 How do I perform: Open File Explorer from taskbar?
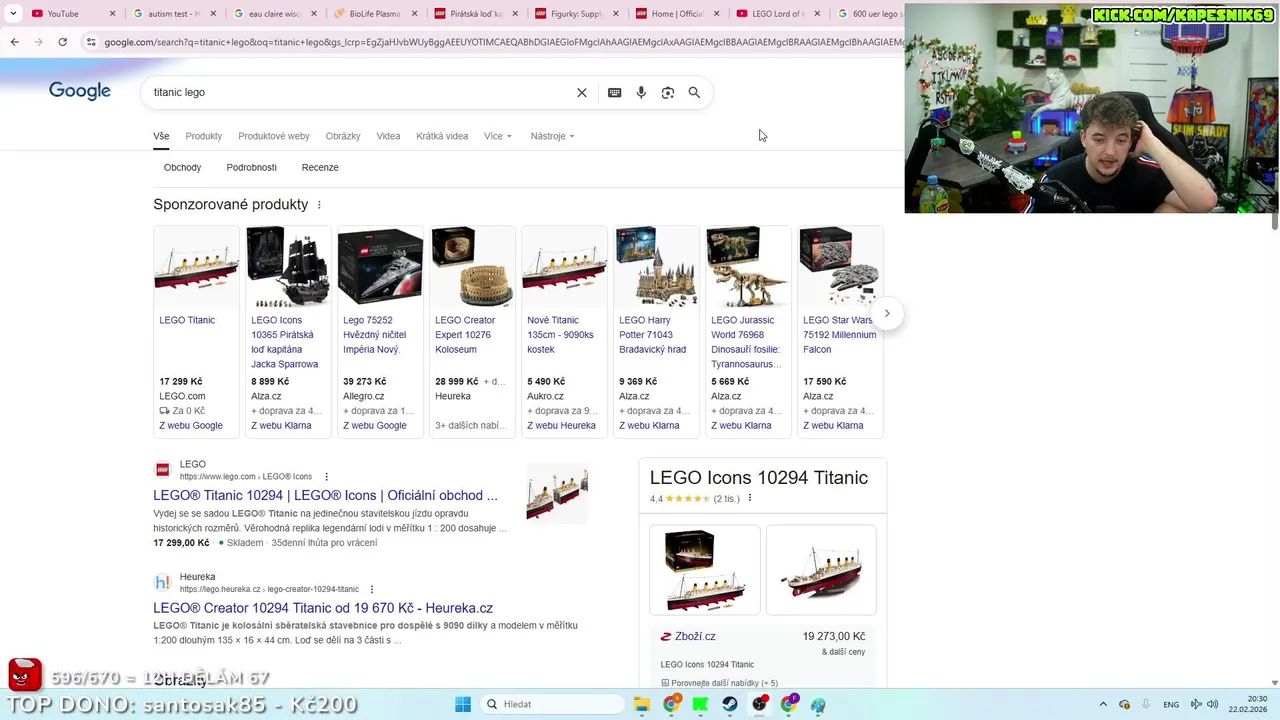coord(642,704)
